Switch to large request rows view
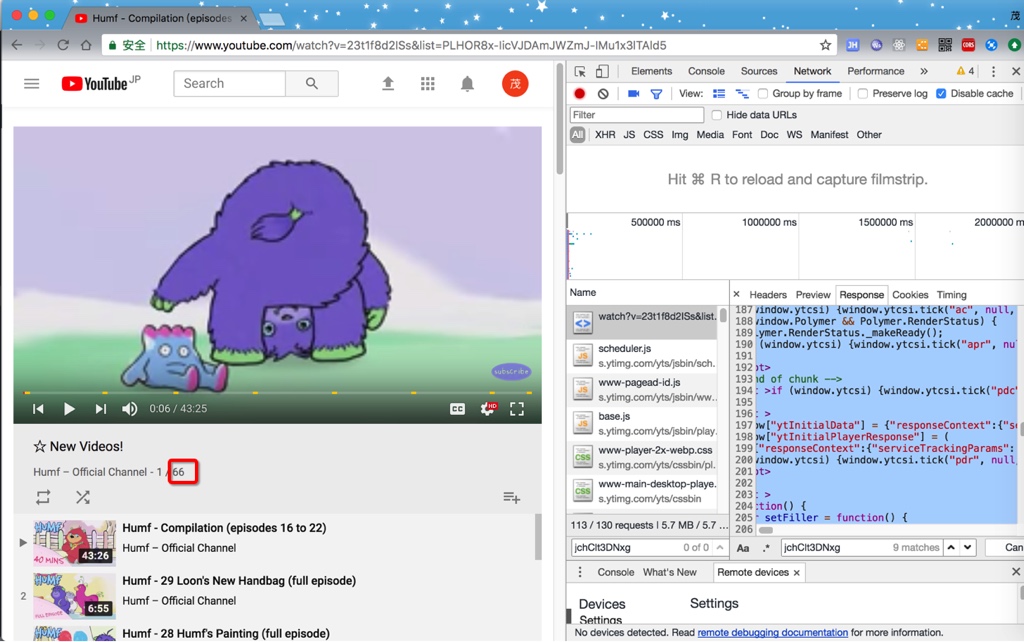The height and width of the screenshot is (642, 1024). 719,93
